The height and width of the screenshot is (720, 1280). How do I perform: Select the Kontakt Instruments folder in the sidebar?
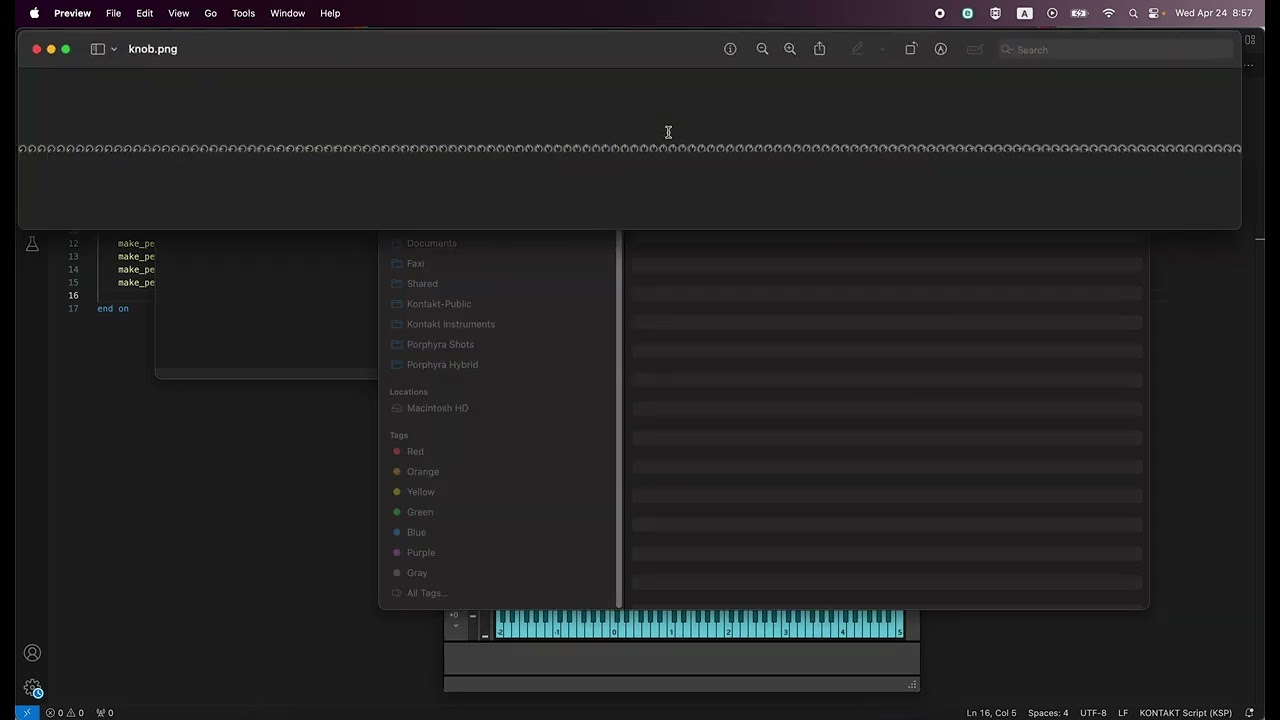click(x=451, y=324)
